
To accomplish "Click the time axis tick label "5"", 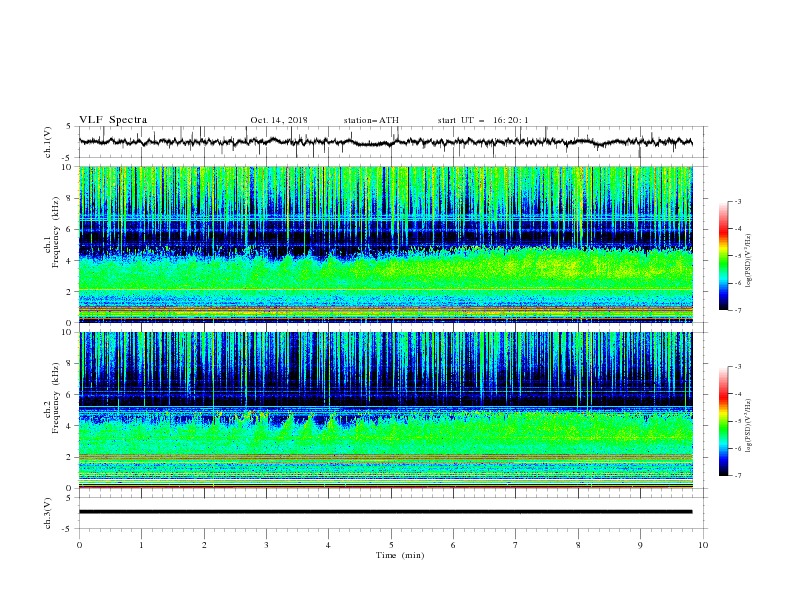I will click(x=391, y=545).
